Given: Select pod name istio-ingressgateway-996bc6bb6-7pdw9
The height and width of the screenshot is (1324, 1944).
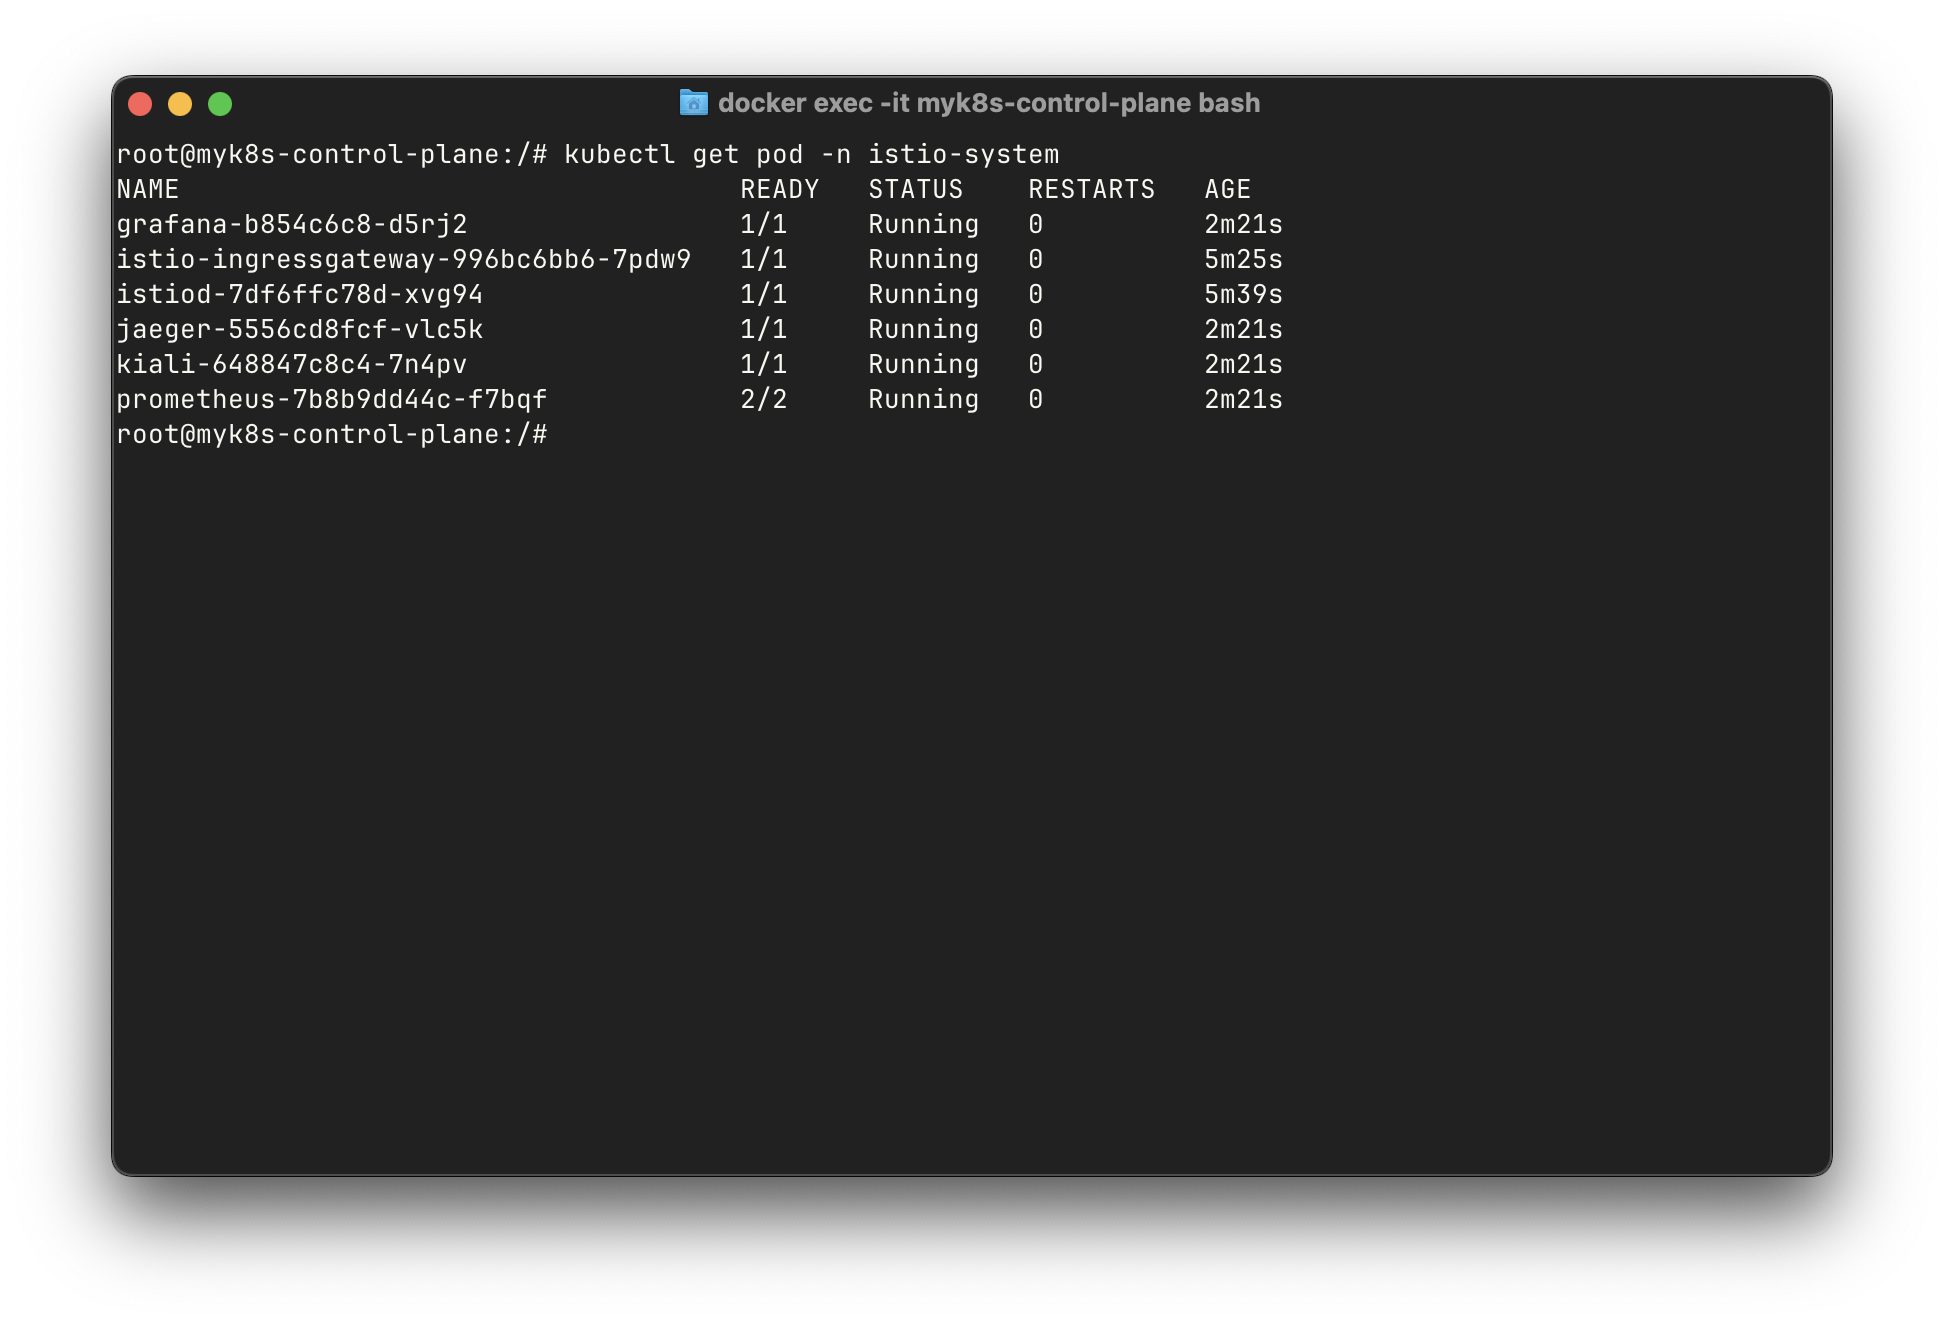Looking at the screenshot, I should pos(404,260).
